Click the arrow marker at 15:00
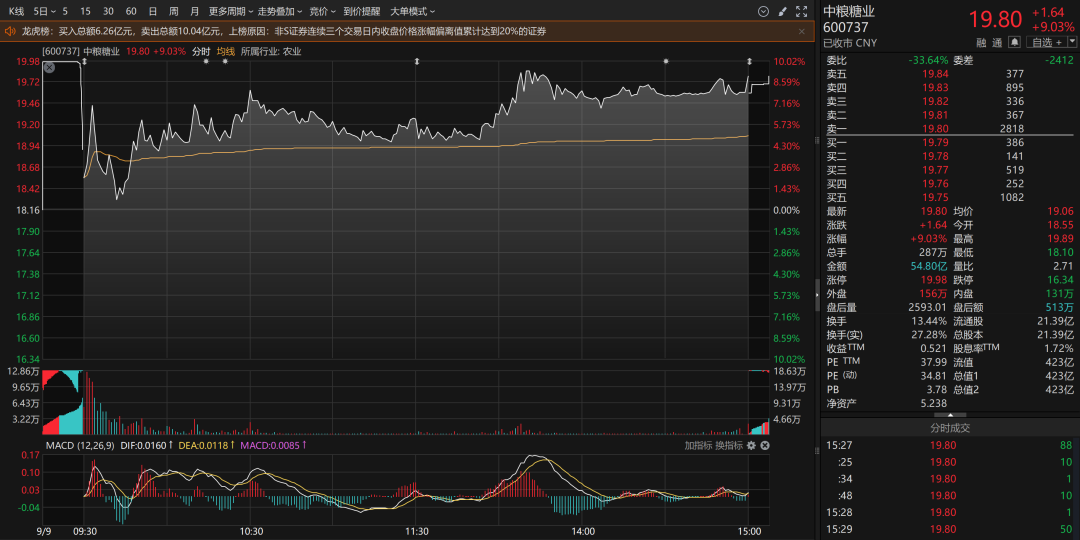This screenshot has width=1080, height=540. click(x=749, y=62)
